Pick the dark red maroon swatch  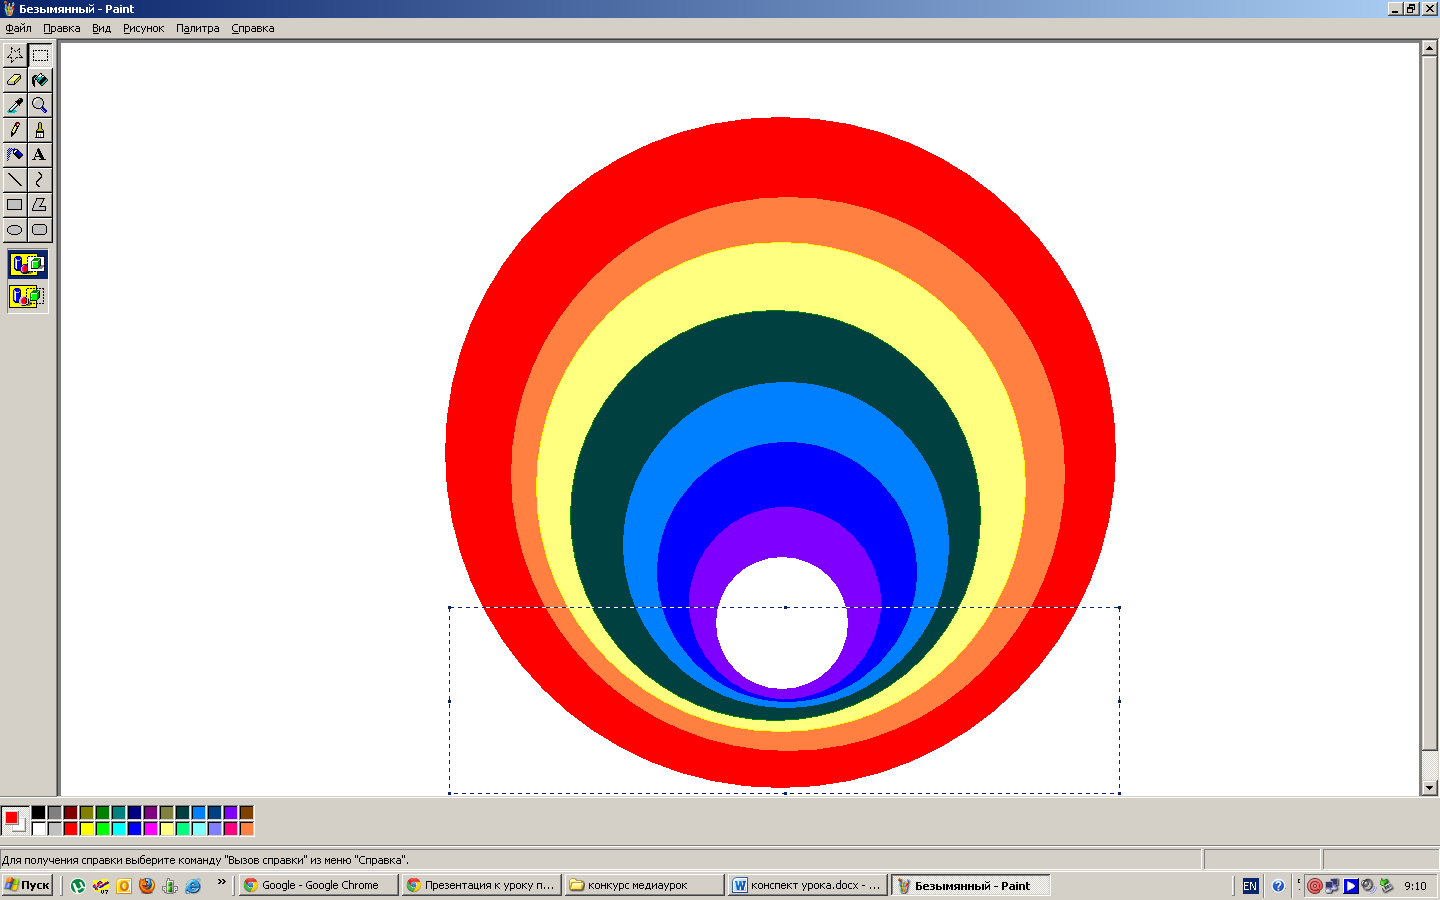click(71, 813)
